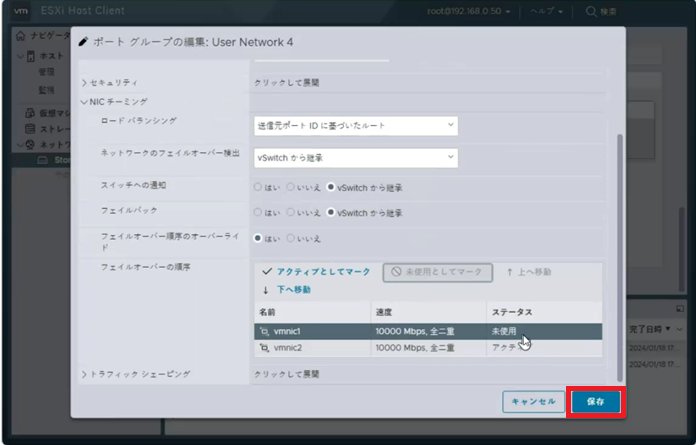Click the dialog vertical scrollbar
The image size is (696, 445).
[620, 257]
